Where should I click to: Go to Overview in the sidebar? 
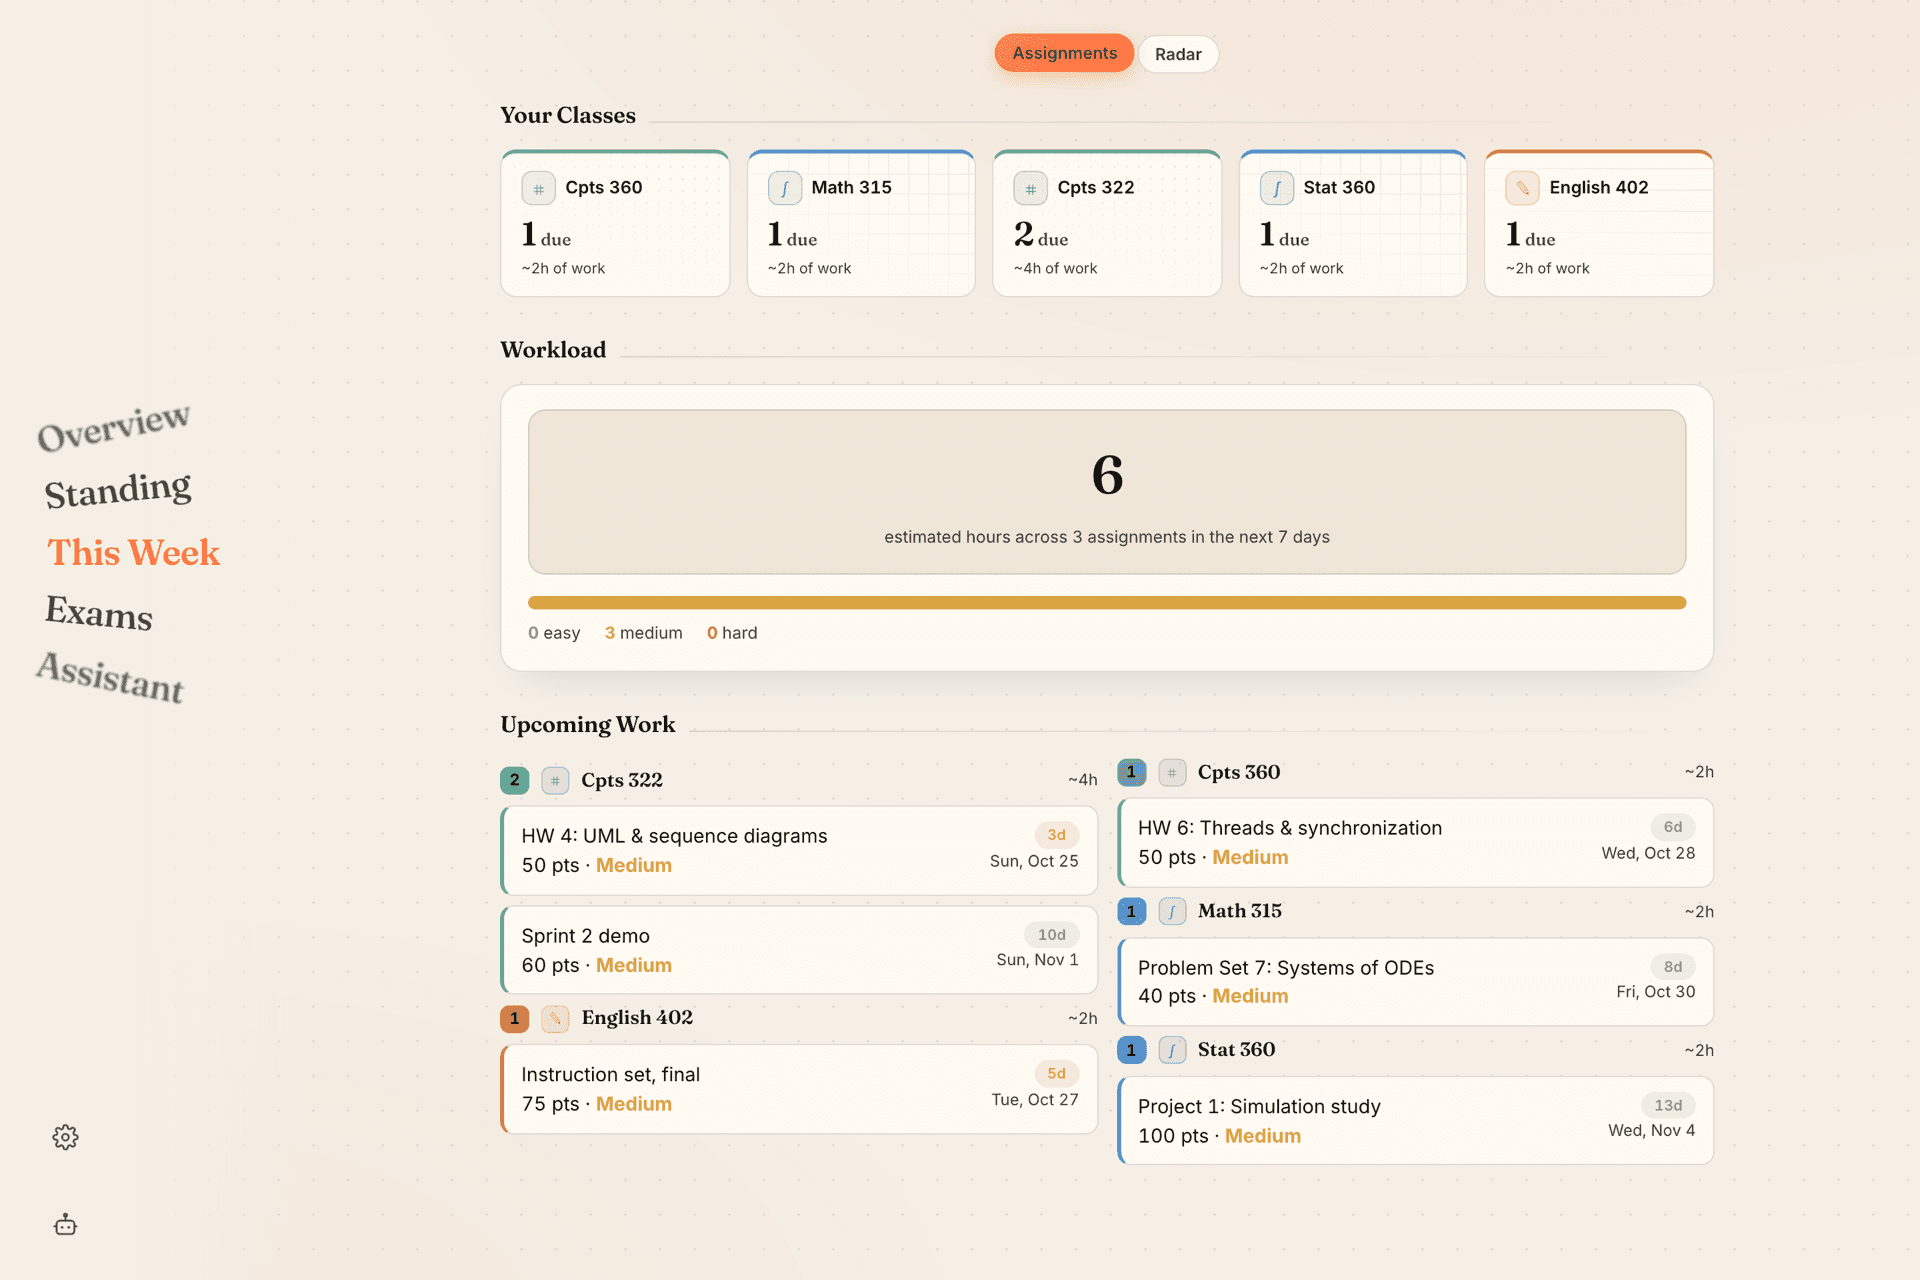(x=113, y=427)
